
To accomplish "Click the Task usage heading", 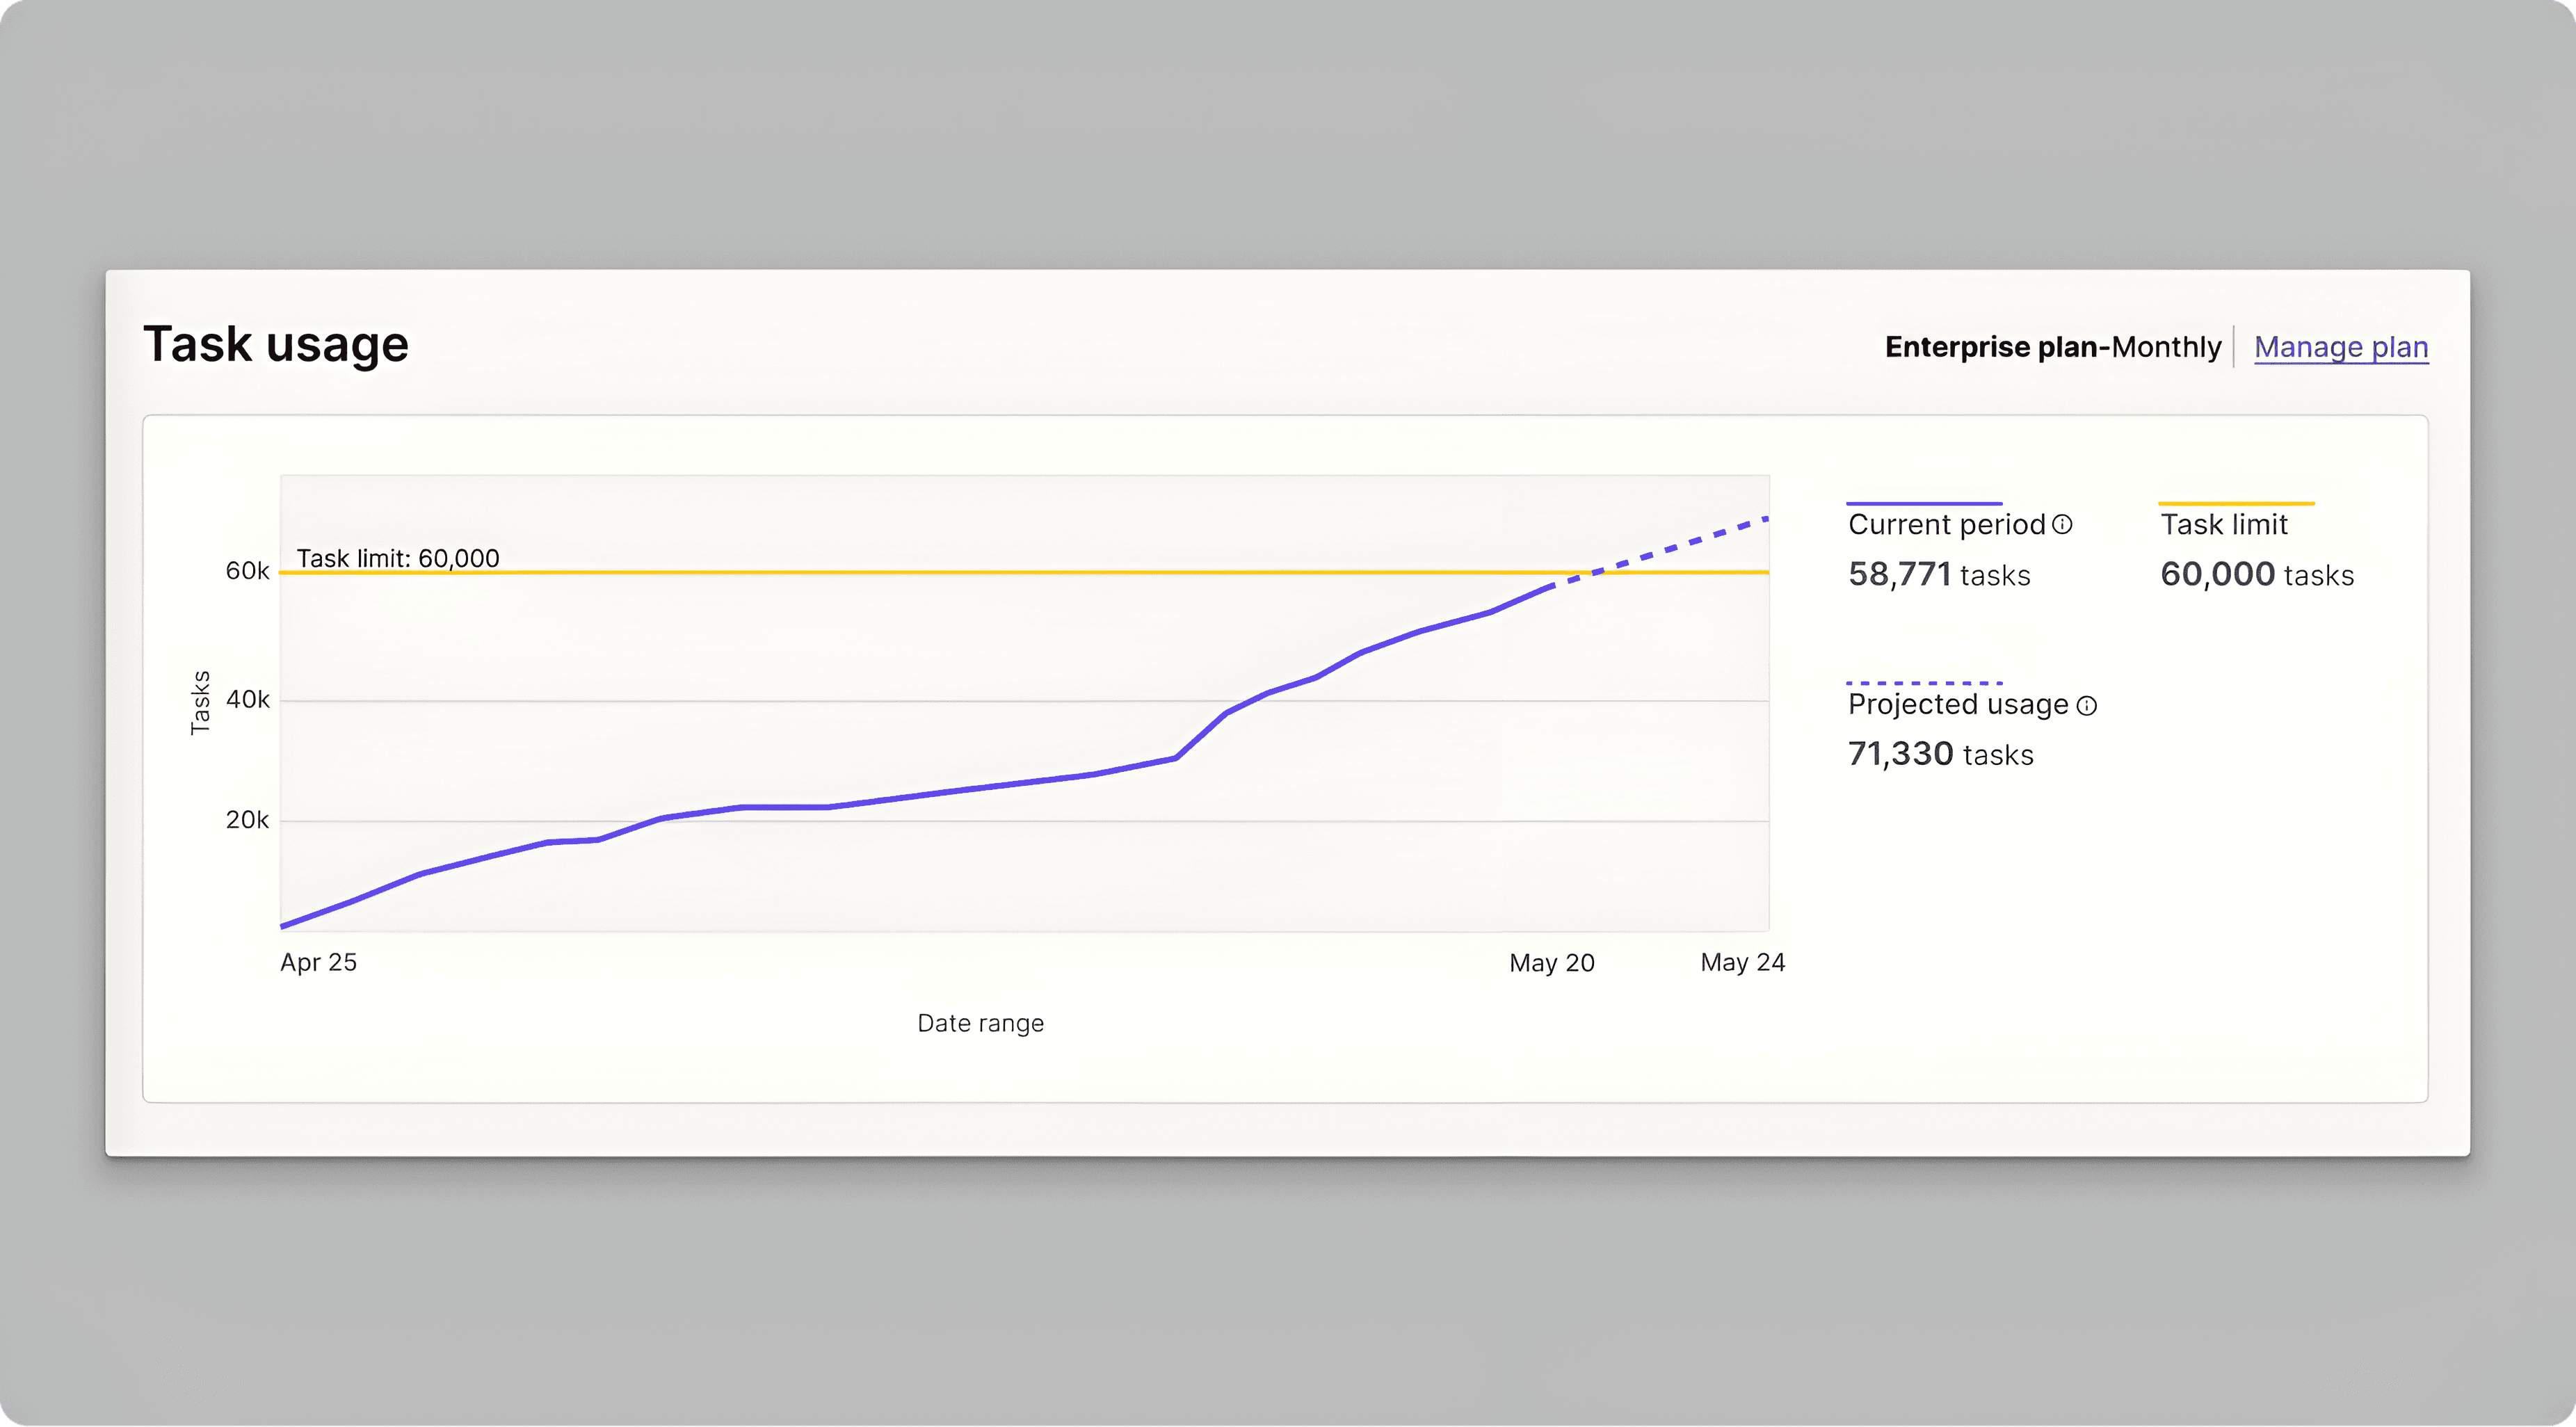I will pyautogui.click(x=276, y=344).
